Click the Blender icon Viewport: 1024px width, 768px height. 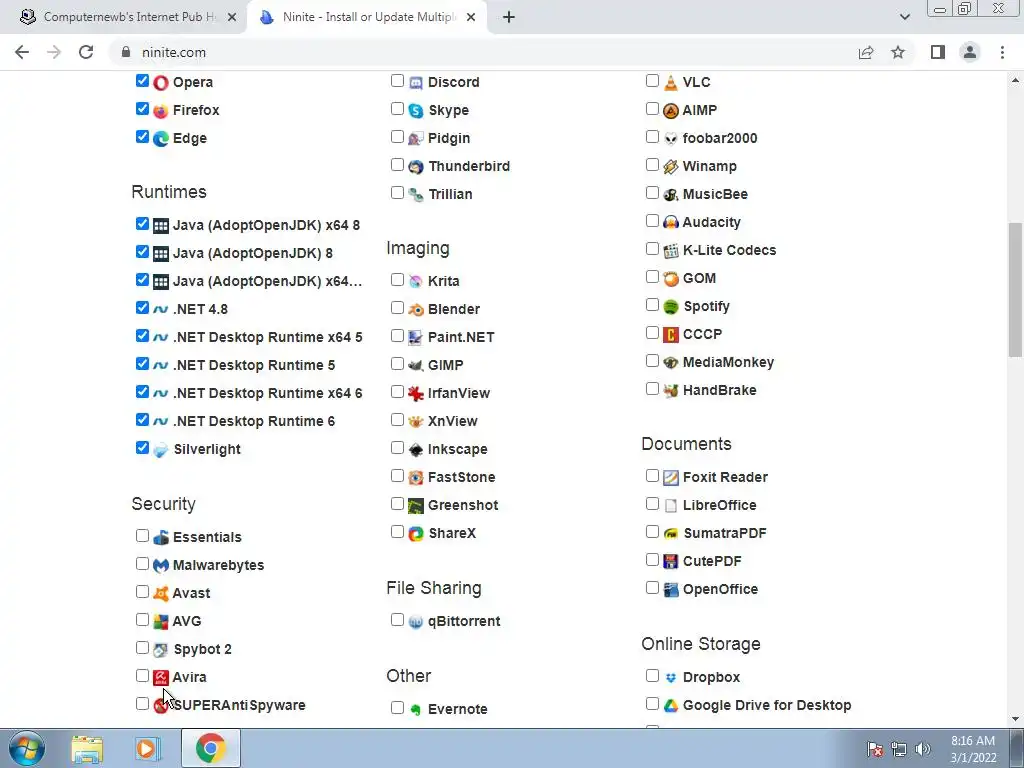(416, 310)
